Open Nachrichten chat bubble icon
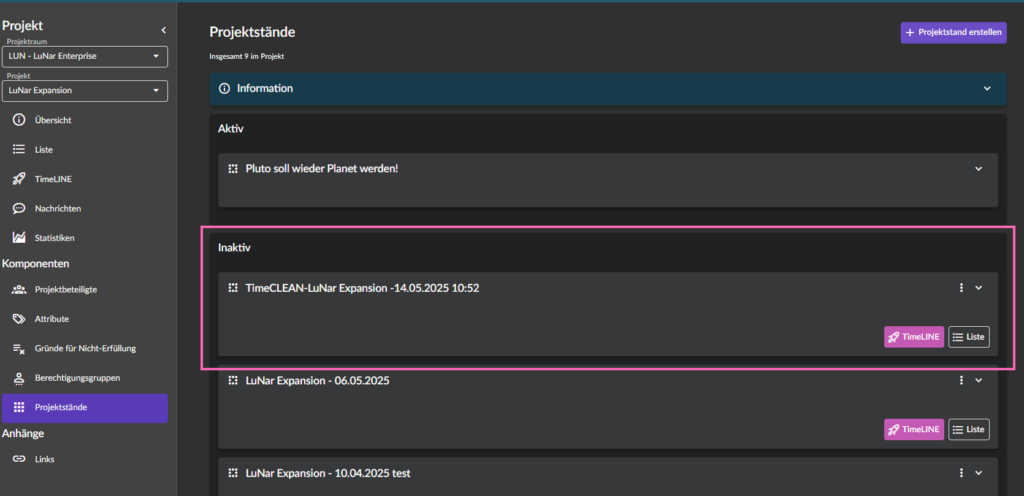 [x=19, y=208]
